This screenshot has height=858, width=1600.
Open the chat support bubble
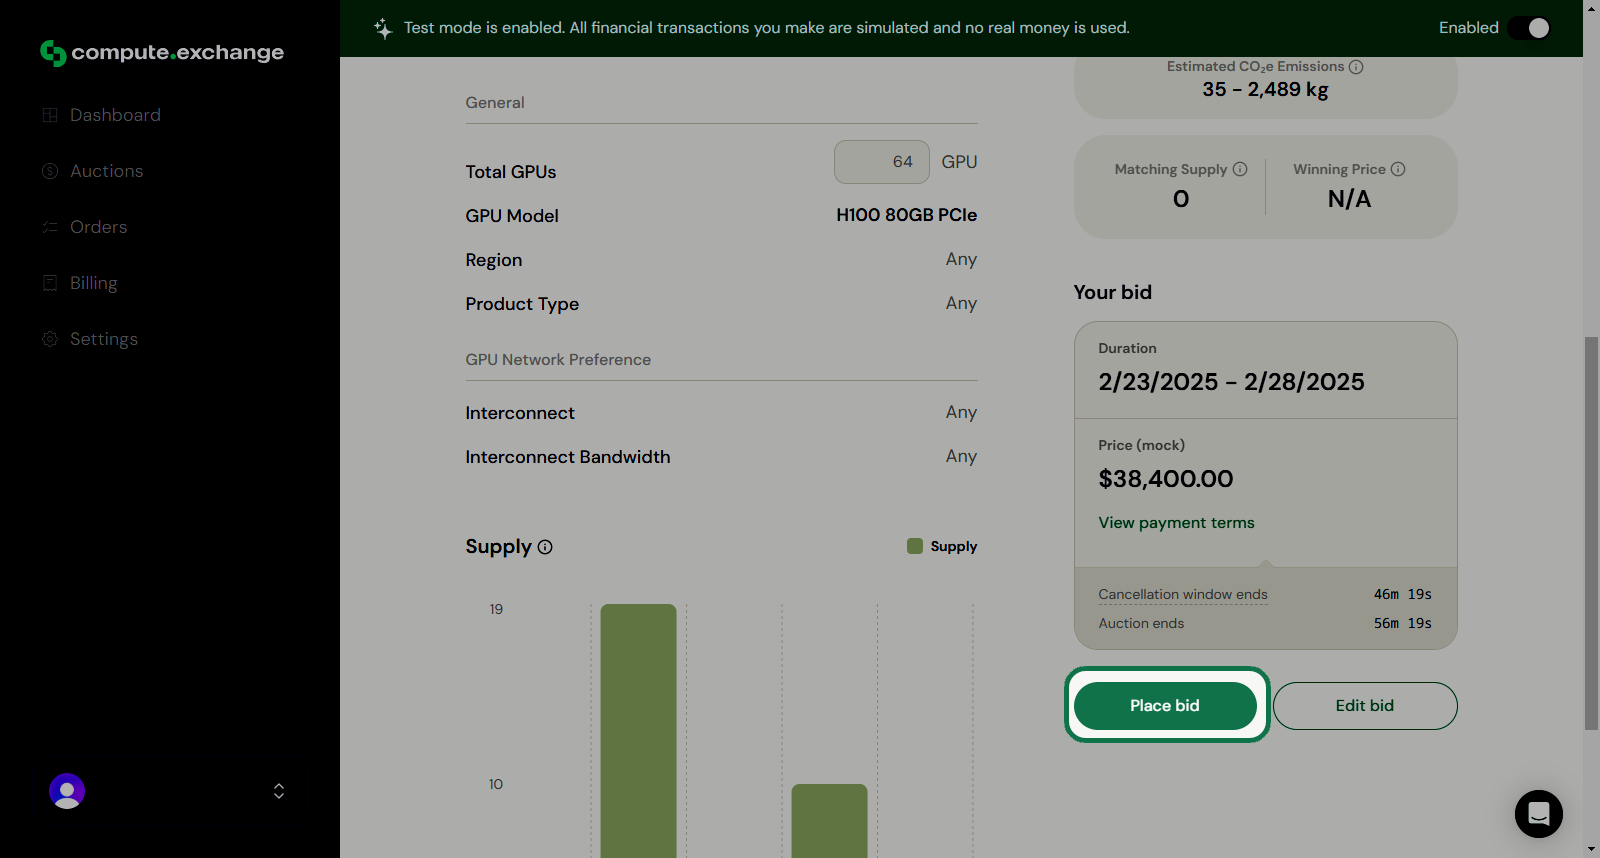tap(1539, 814)
